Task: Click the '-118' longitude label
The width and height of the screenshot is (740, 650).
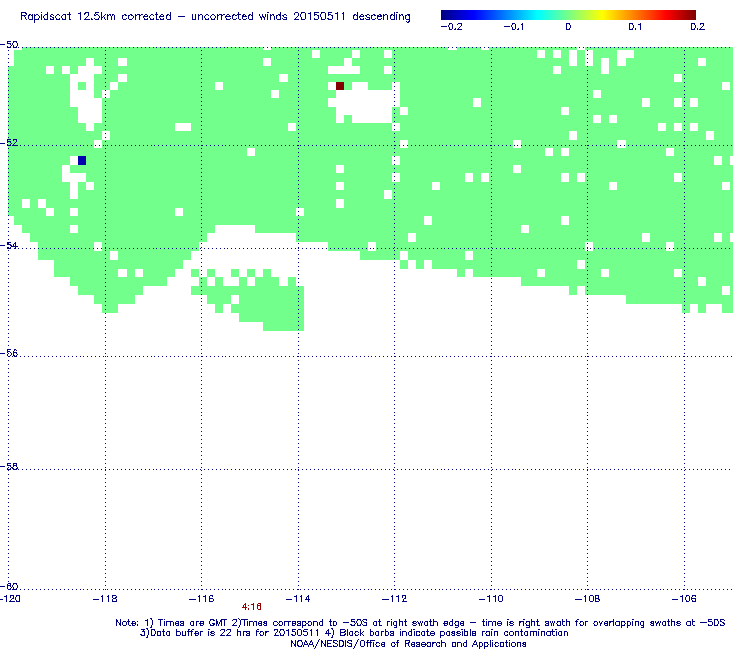Action: pyautogui.click(x=105, y=599)
